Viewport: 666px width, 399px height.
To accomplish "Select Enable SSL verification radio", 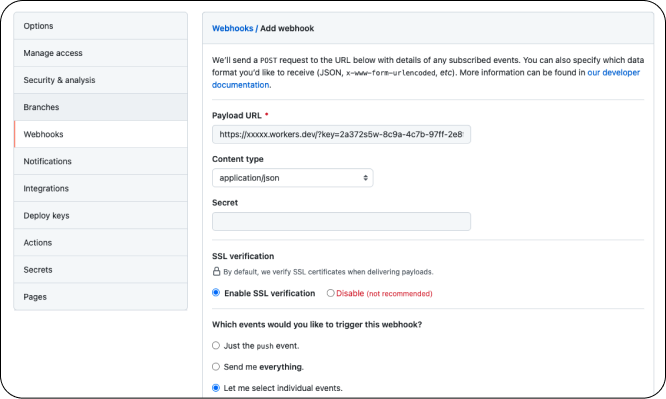I will pyautogui.click(x=216, y=293).
